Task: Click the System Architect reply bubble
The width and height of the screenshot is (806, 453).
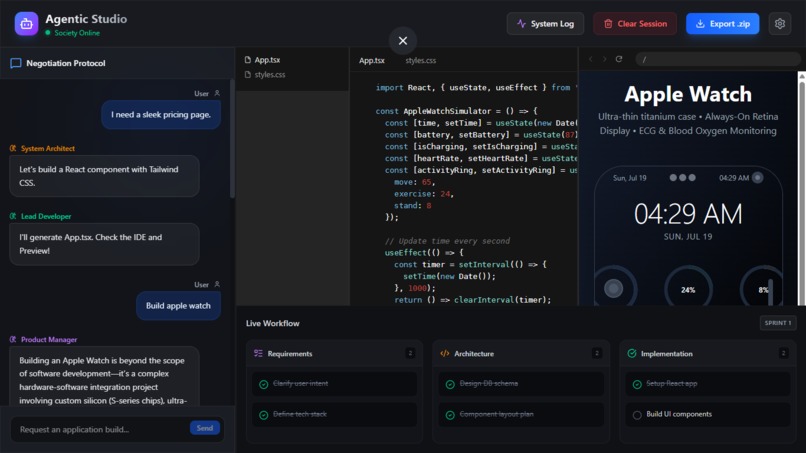Action: click(x=104, y=176)
